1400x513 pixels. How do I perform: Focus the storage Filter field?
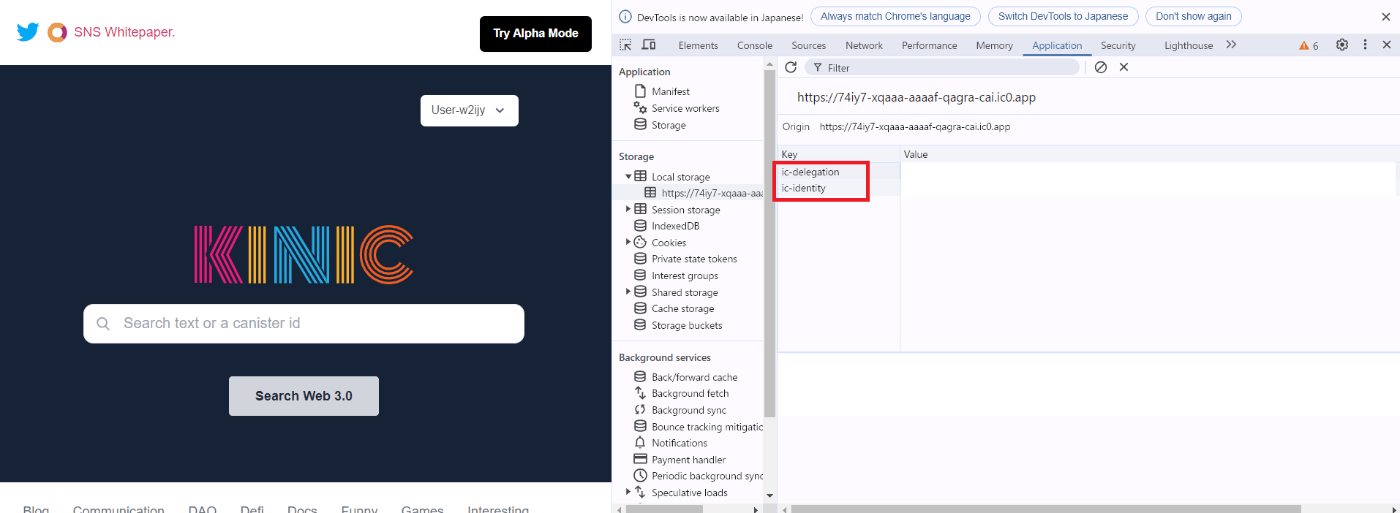(x=942, y=67)
